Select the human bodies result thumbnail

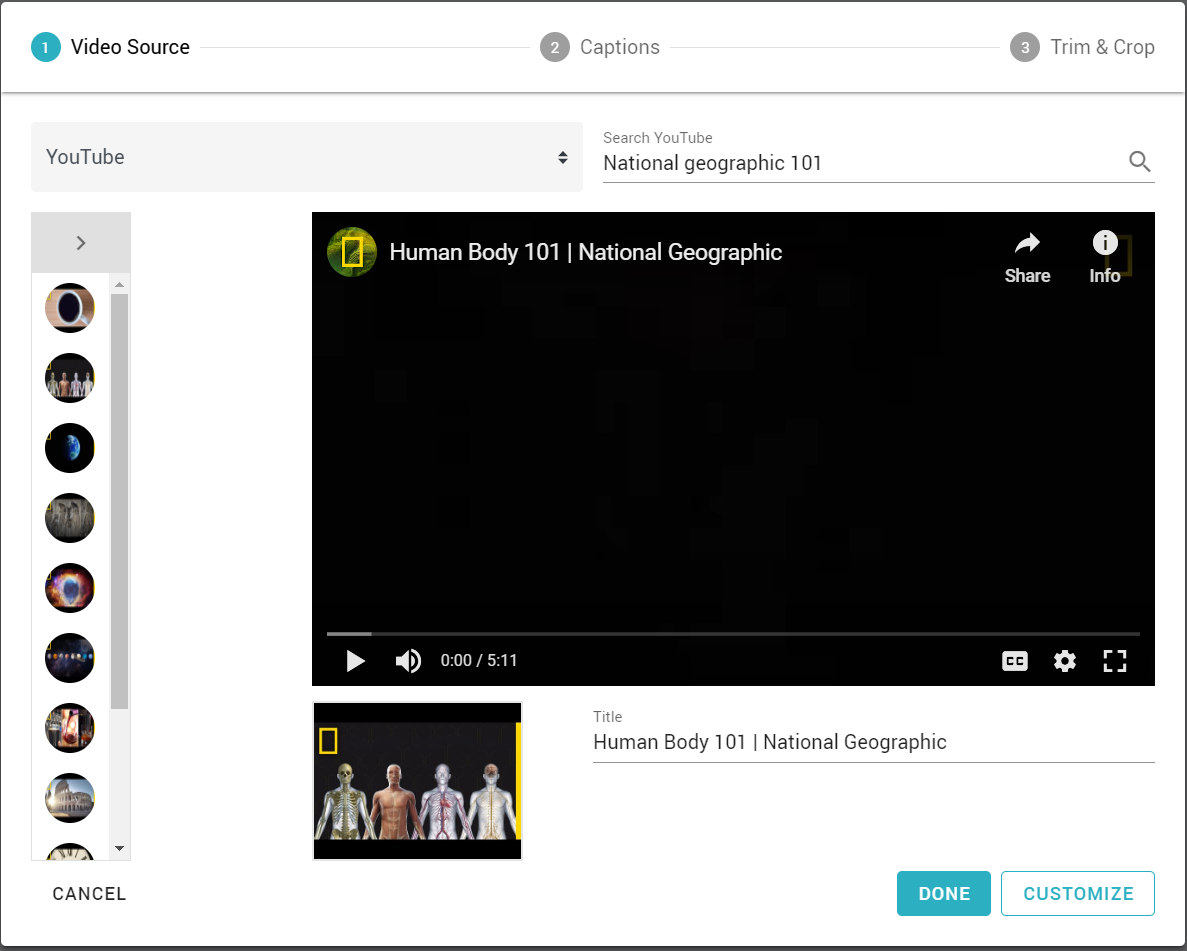(x=70, y=378)
